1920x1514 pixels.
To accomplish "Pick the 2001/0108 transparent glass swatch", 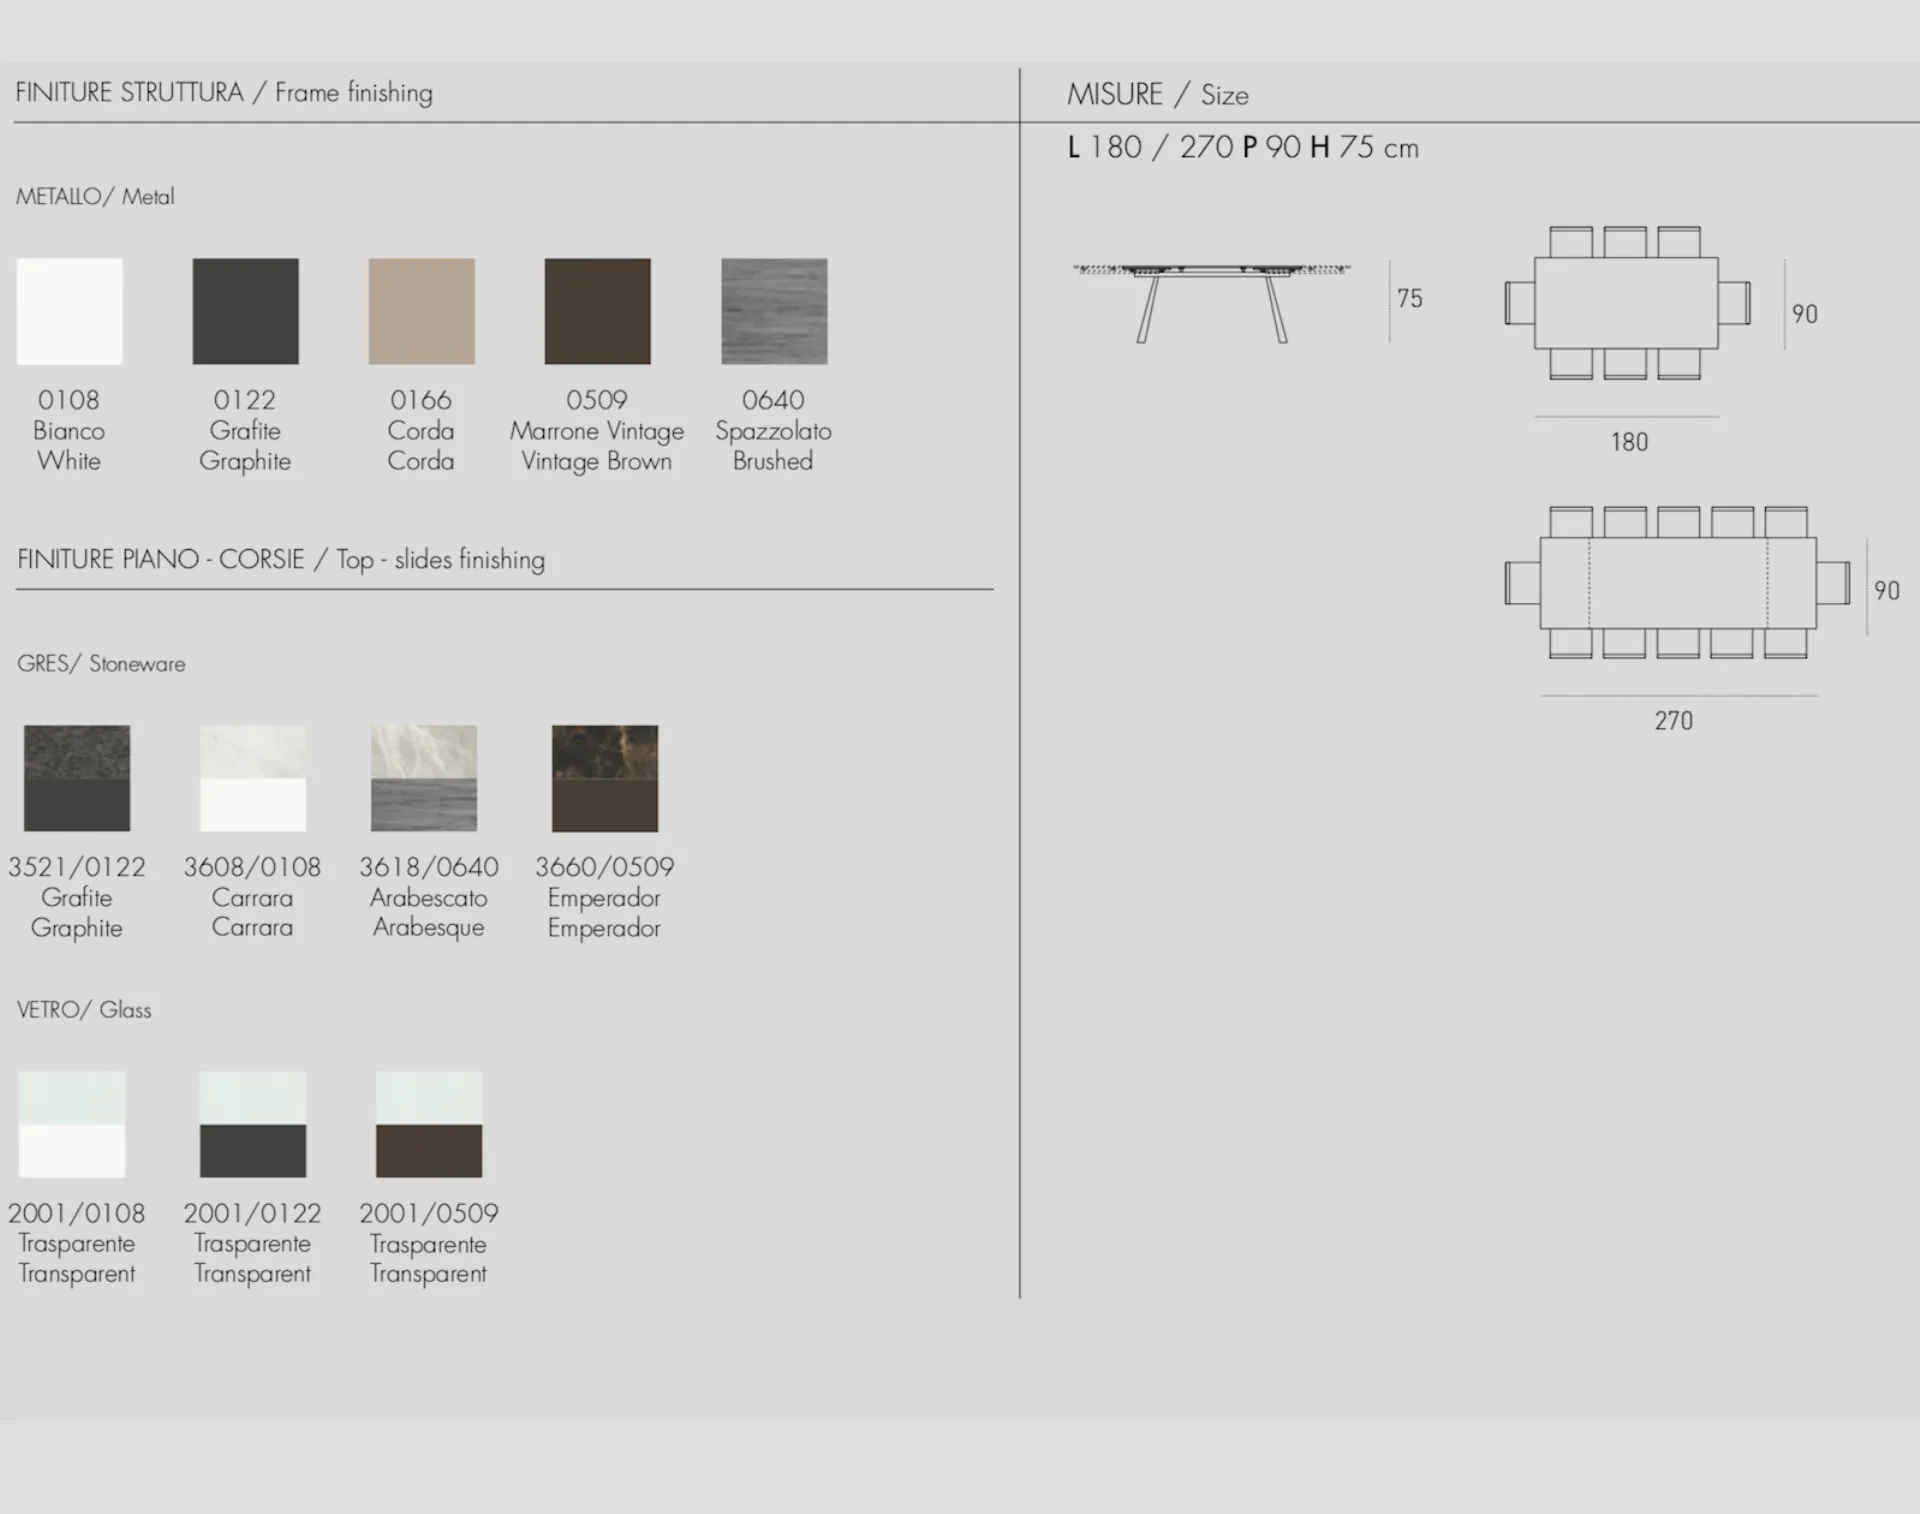I will (72, 1124).
